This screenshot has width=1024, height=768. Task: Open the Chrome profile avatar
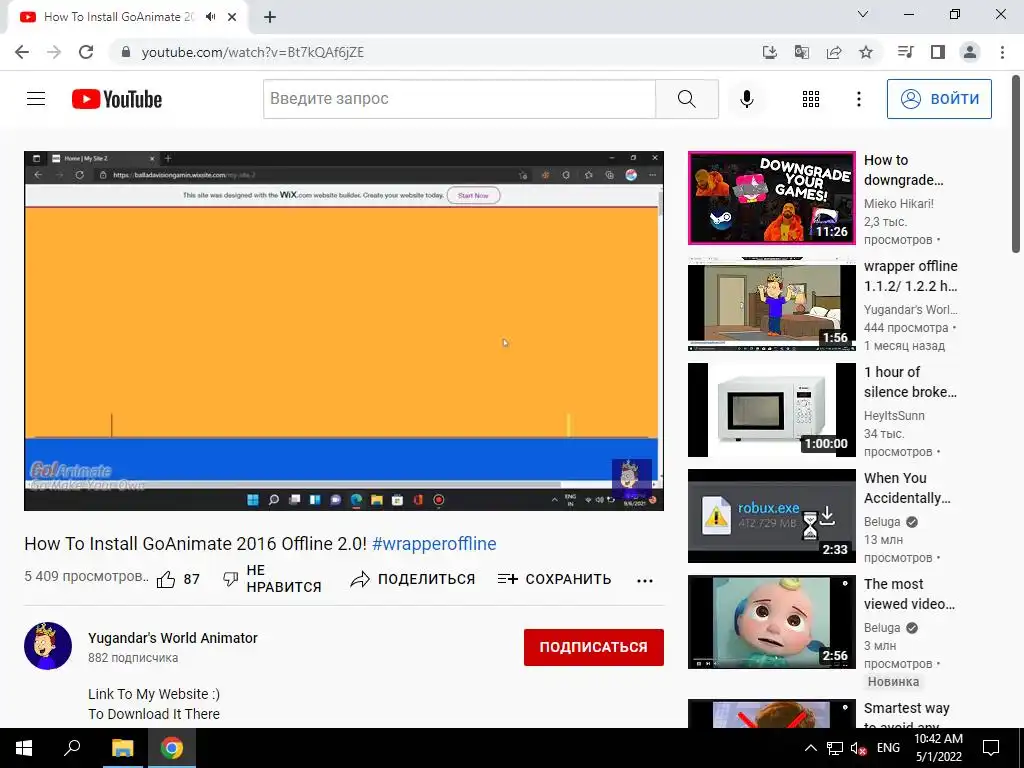(970, 52)
